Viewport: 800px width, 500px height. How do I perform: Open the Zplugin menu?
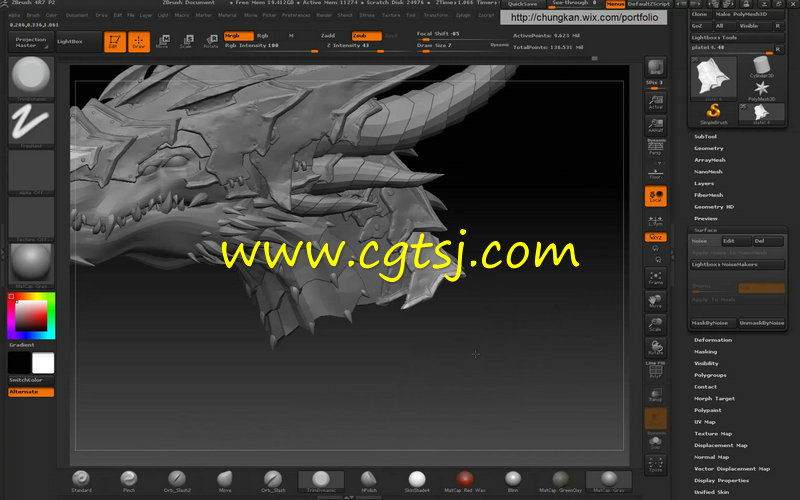(463, 15)
